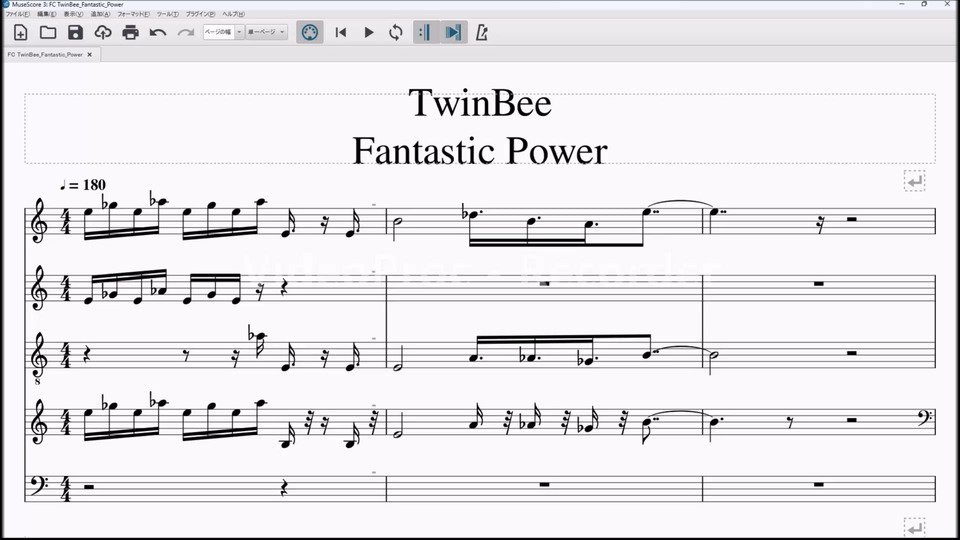Toggle play repeats
The width and height of the screenshot is (960, 540).
click(x=426, y=32)
